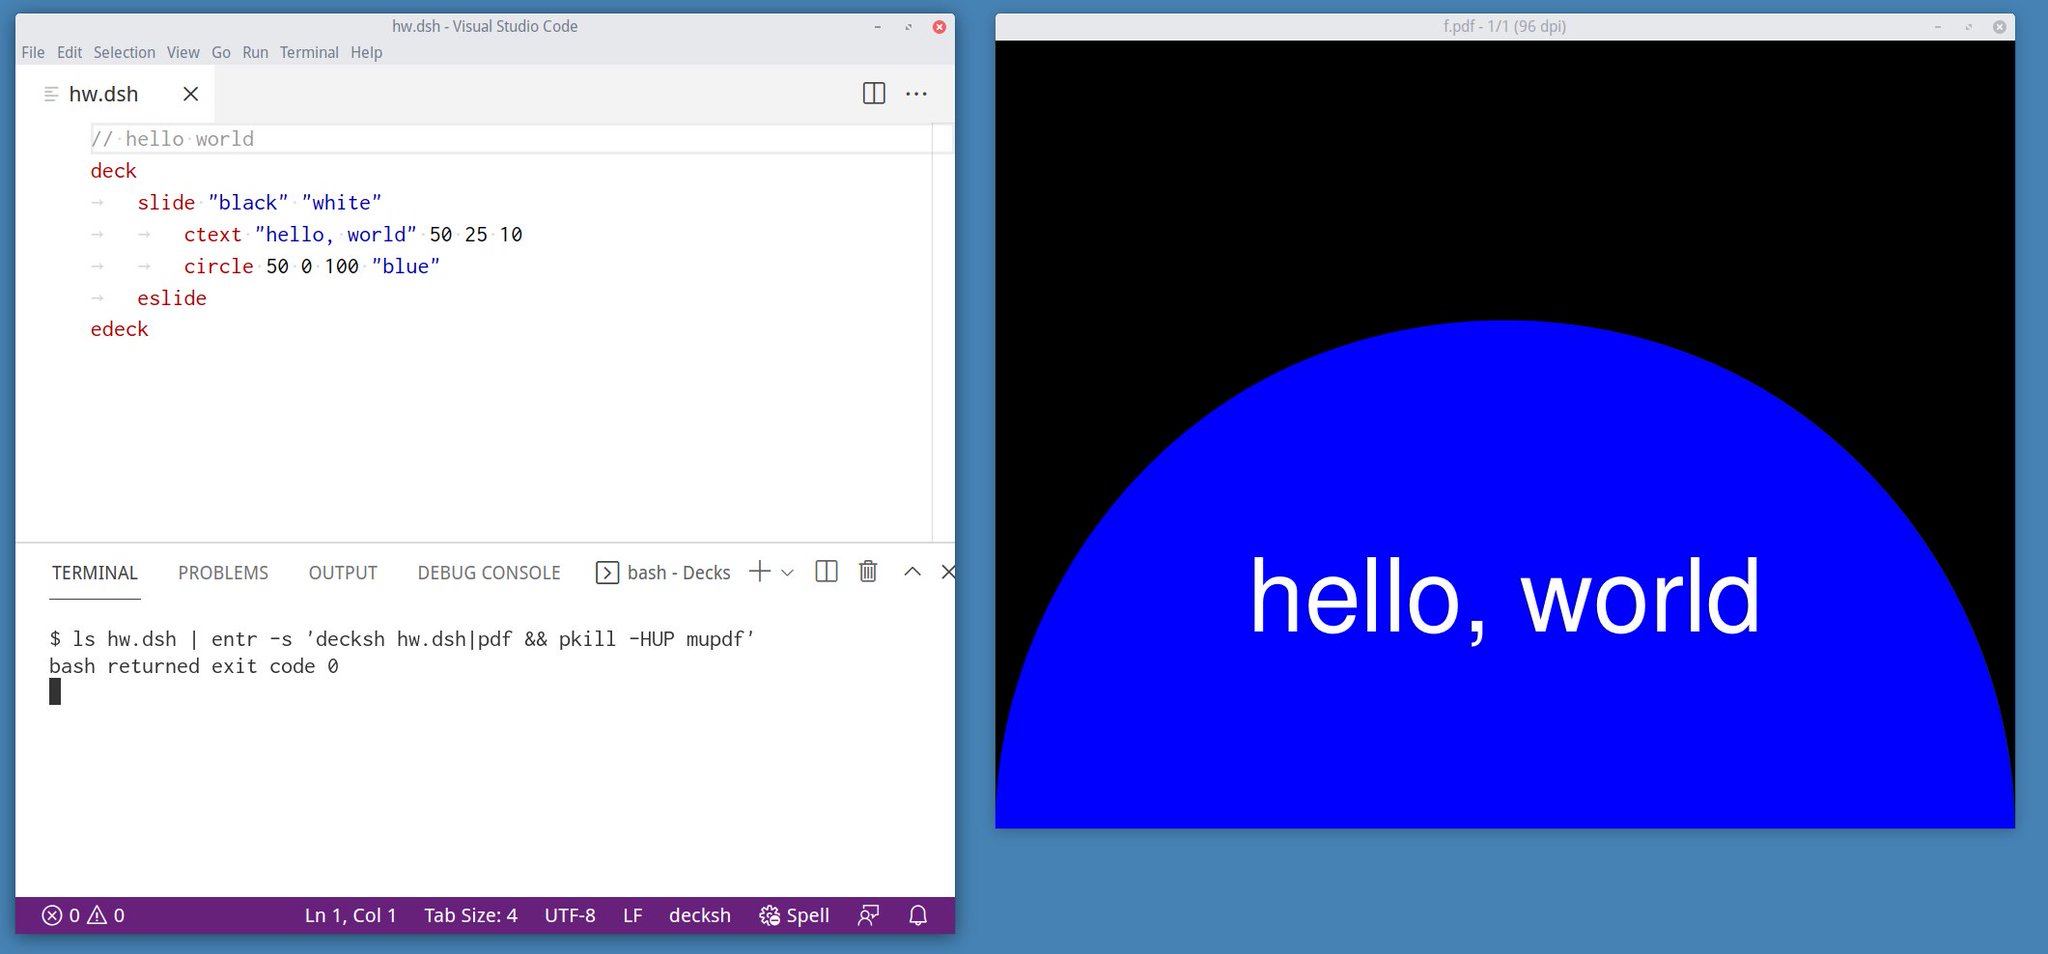The width and height of the screenshot is (2048, 954).
Task: Open the Help menu
Action: point(366,52)
